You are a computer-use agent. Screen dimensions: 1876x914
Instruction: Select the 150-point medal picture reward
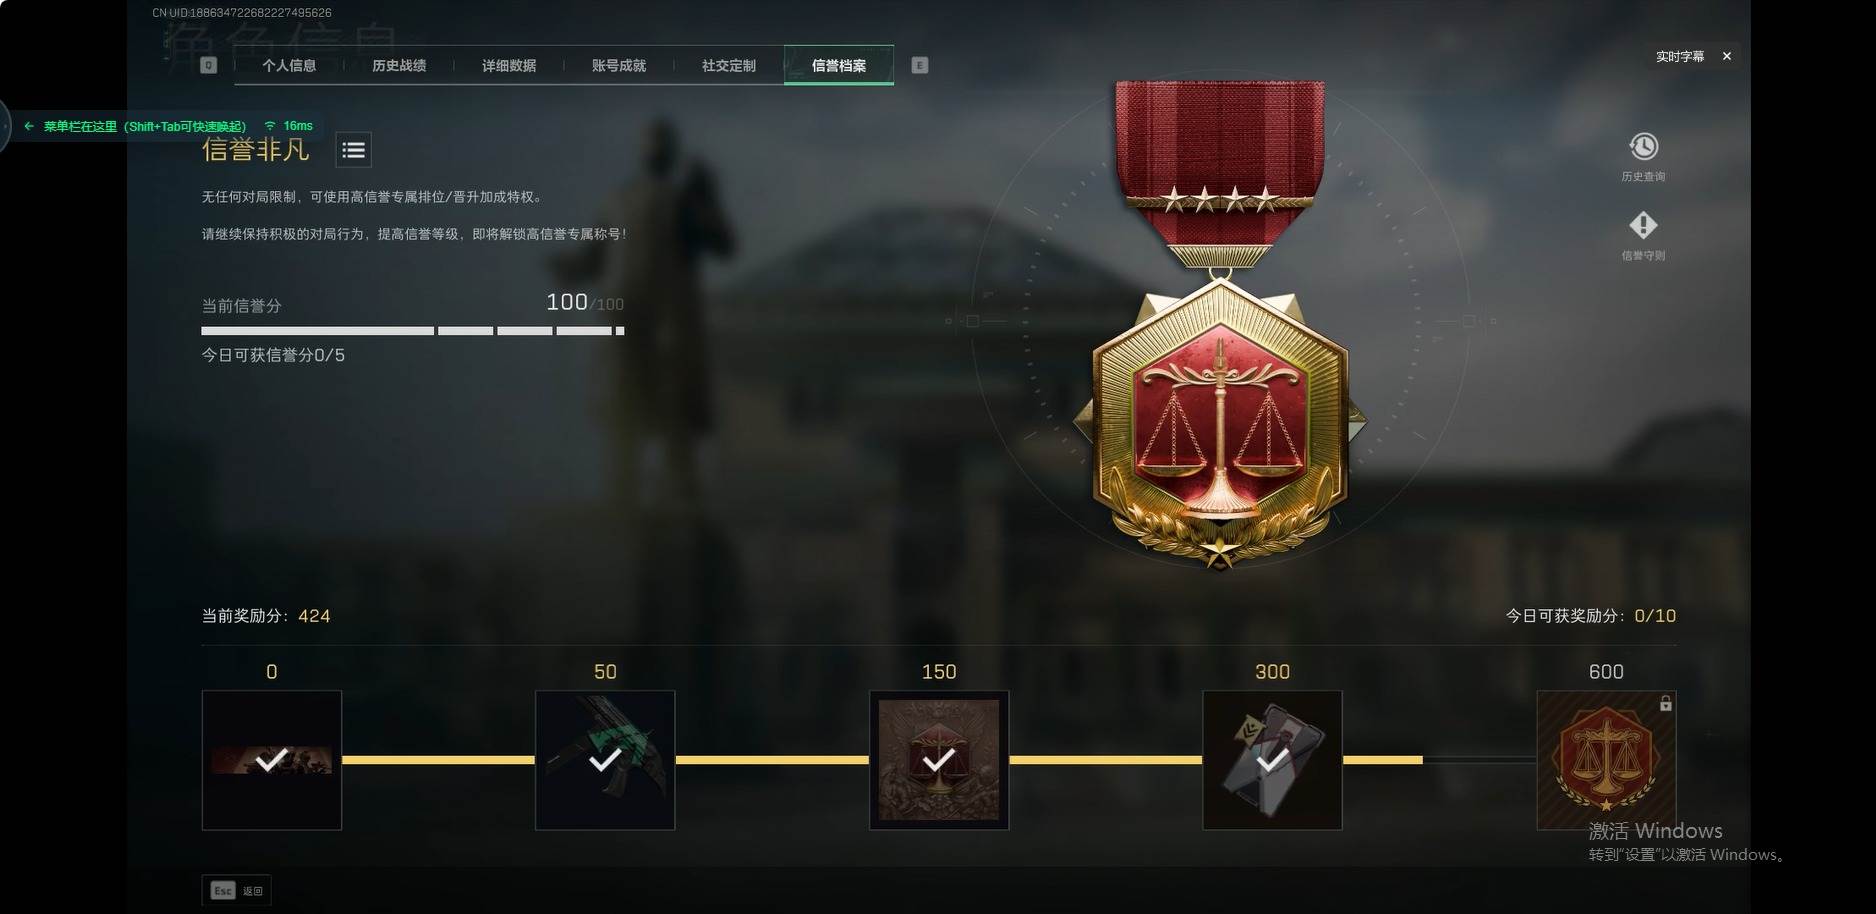939,760
